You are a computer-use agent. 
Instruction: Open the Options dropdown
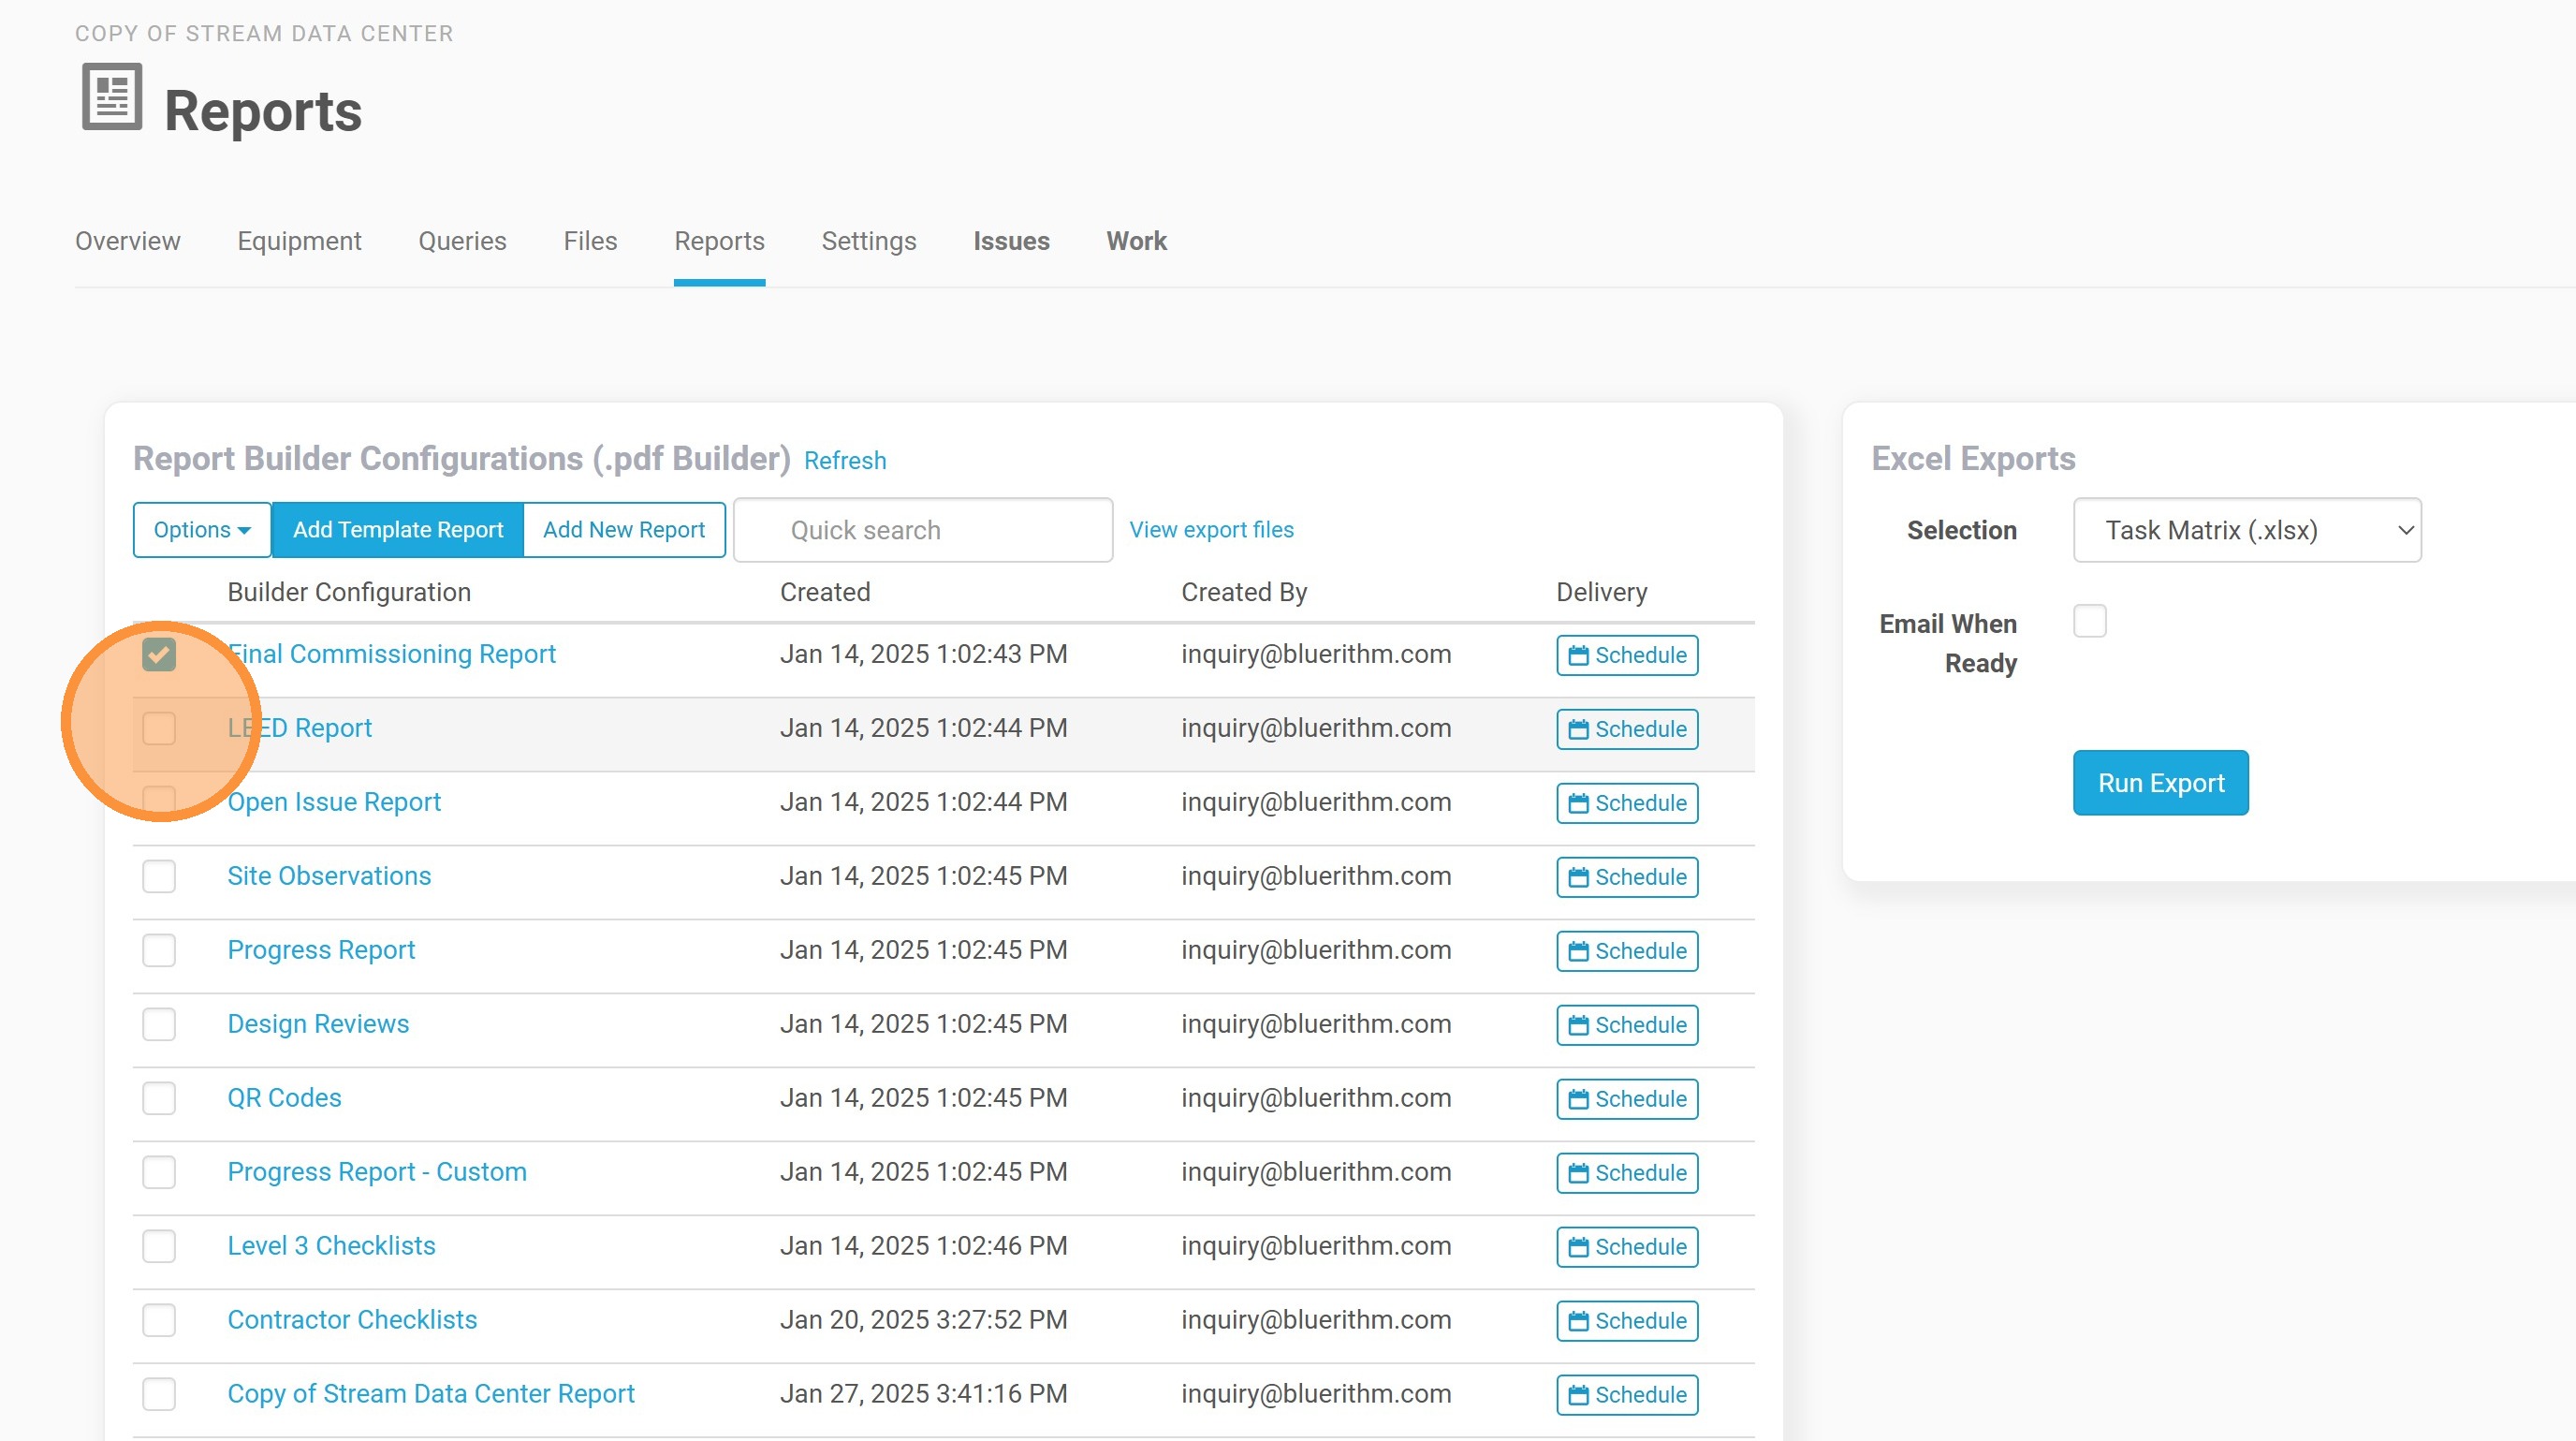click(201, 529)
